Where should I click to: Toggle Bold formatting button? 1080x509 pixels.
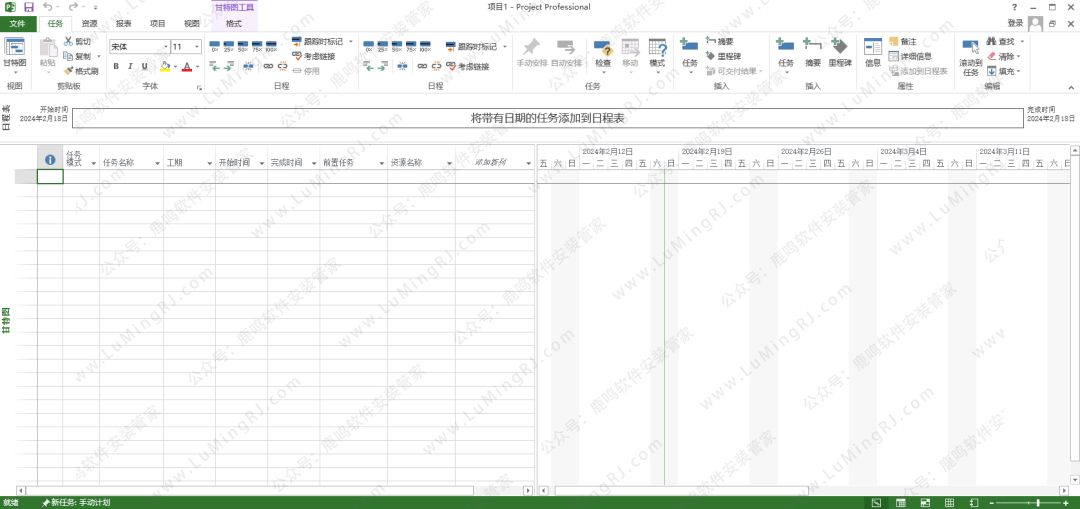116,67
